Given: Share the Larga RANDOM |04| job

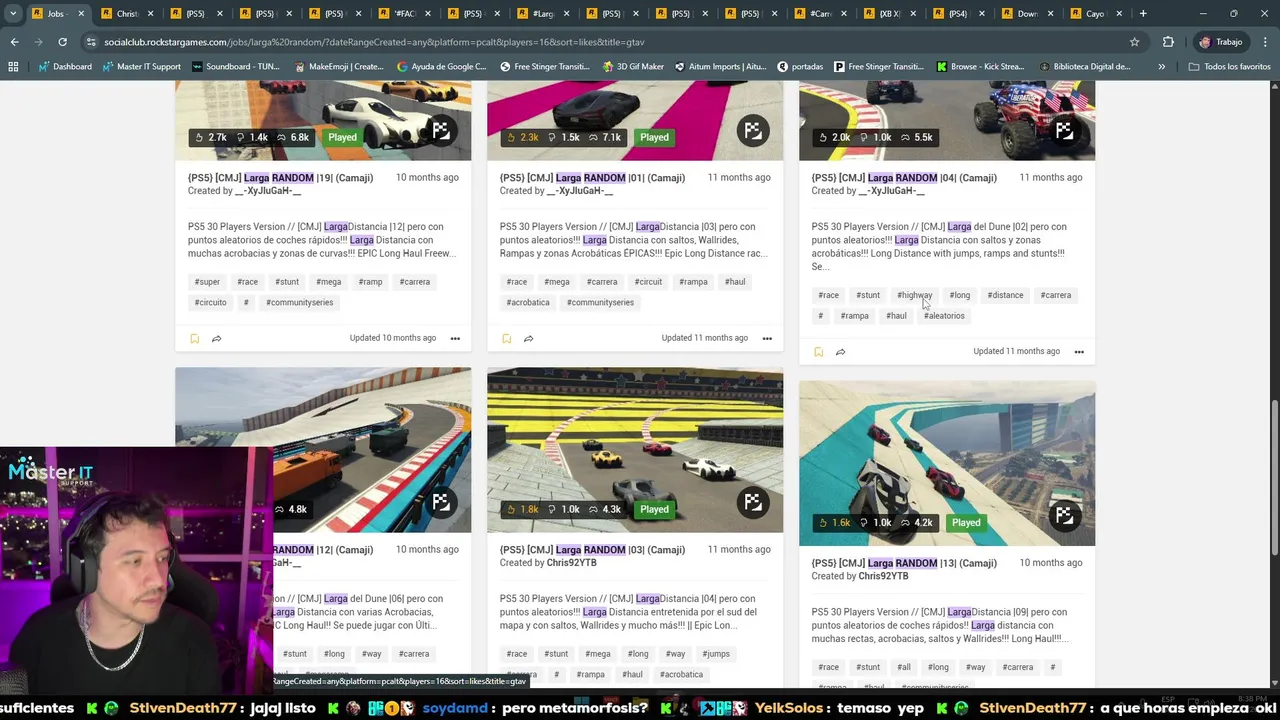Looking at the screenshot, I should [x=840, y=352].
